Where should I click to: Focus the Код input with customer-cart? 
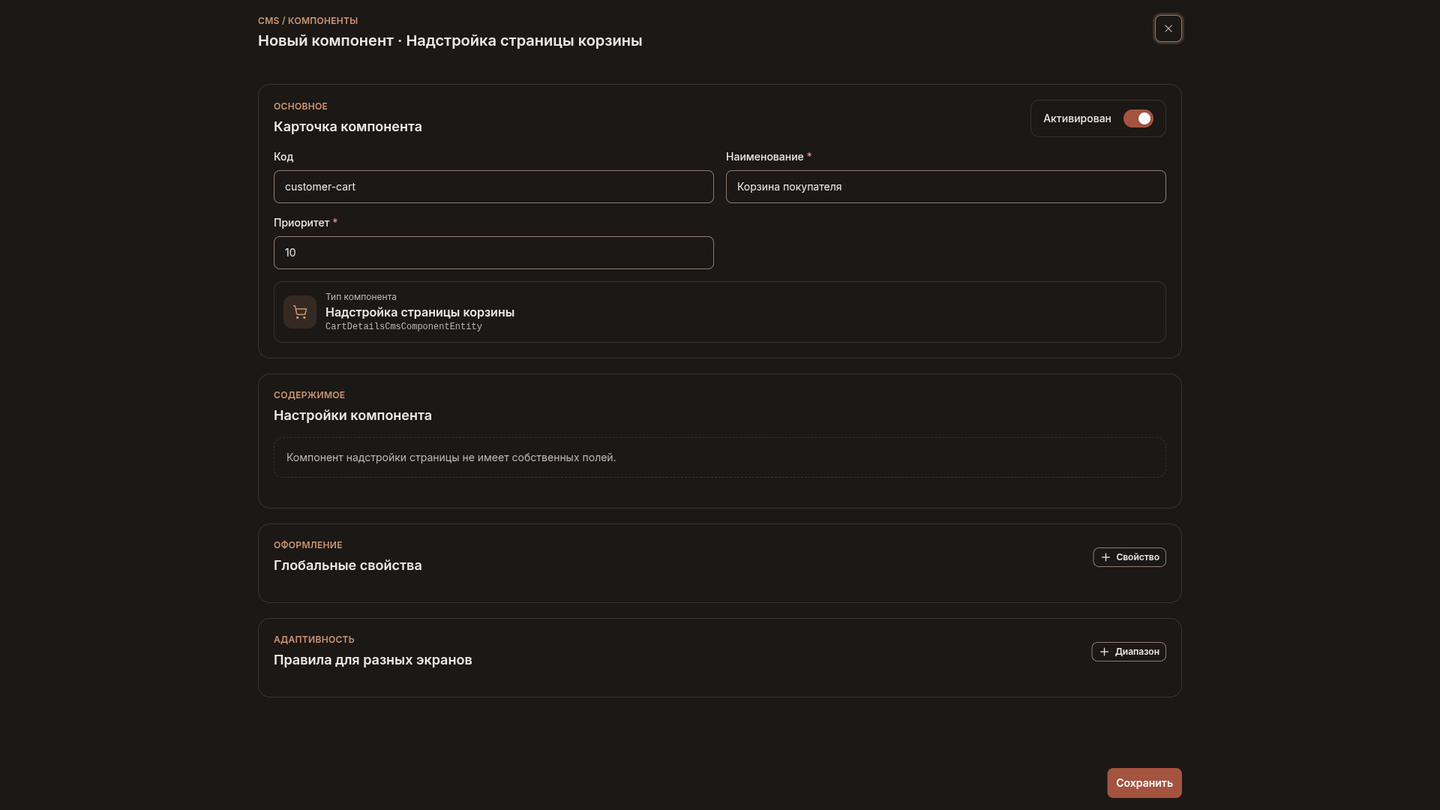493,186
